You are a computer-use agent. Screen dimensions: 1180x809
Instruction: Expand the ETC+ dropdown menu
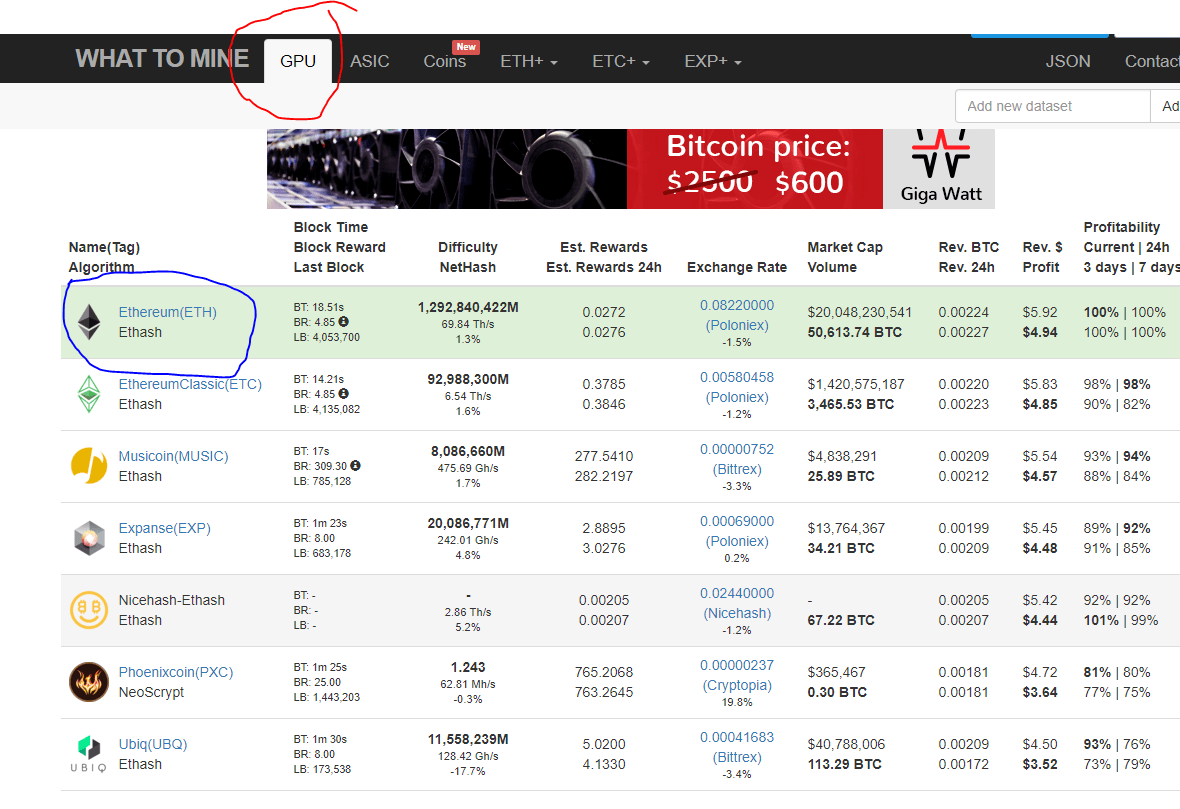(x=621, y=61)
